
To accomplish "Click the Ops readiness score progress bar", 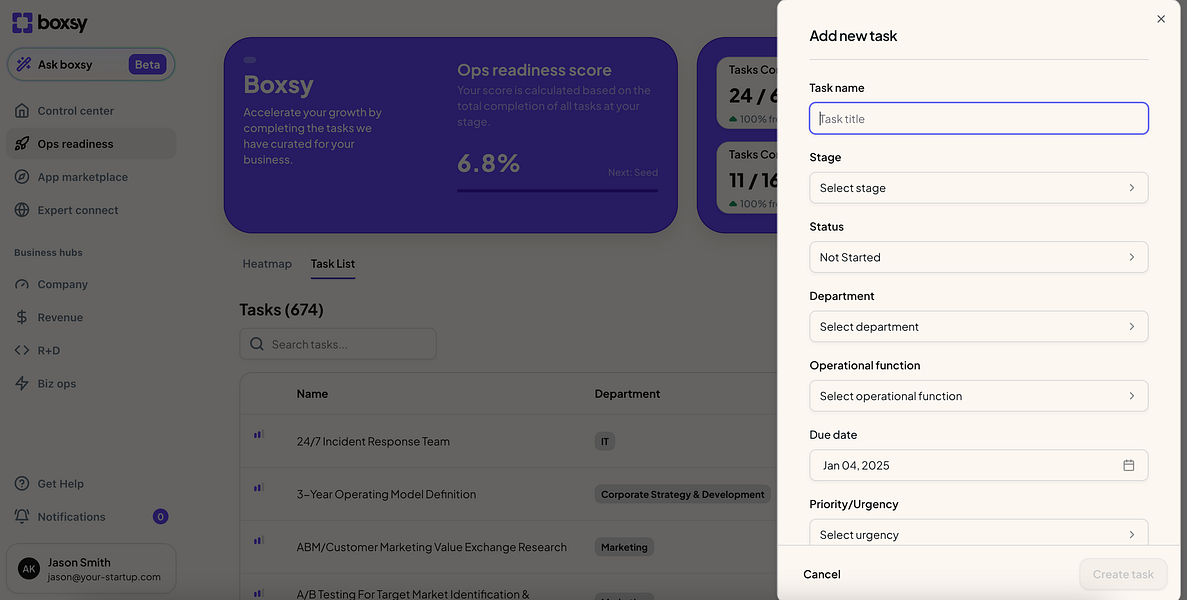I will pos(557,191).
